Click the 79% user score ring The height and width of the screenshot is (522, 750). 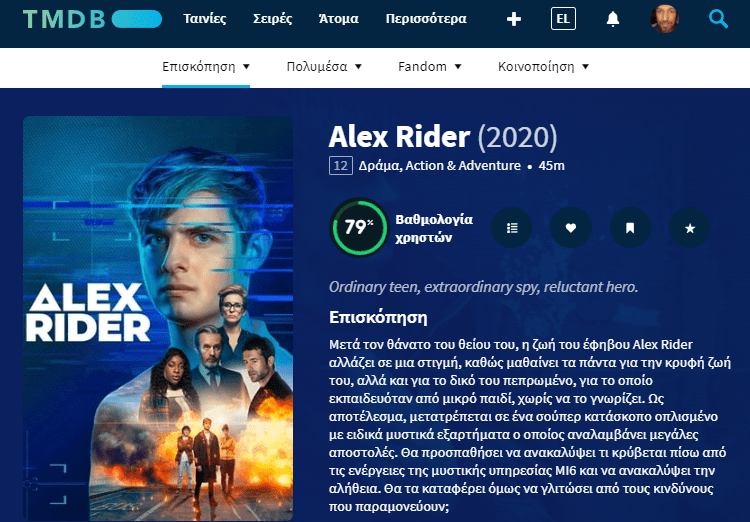[359, 227]
